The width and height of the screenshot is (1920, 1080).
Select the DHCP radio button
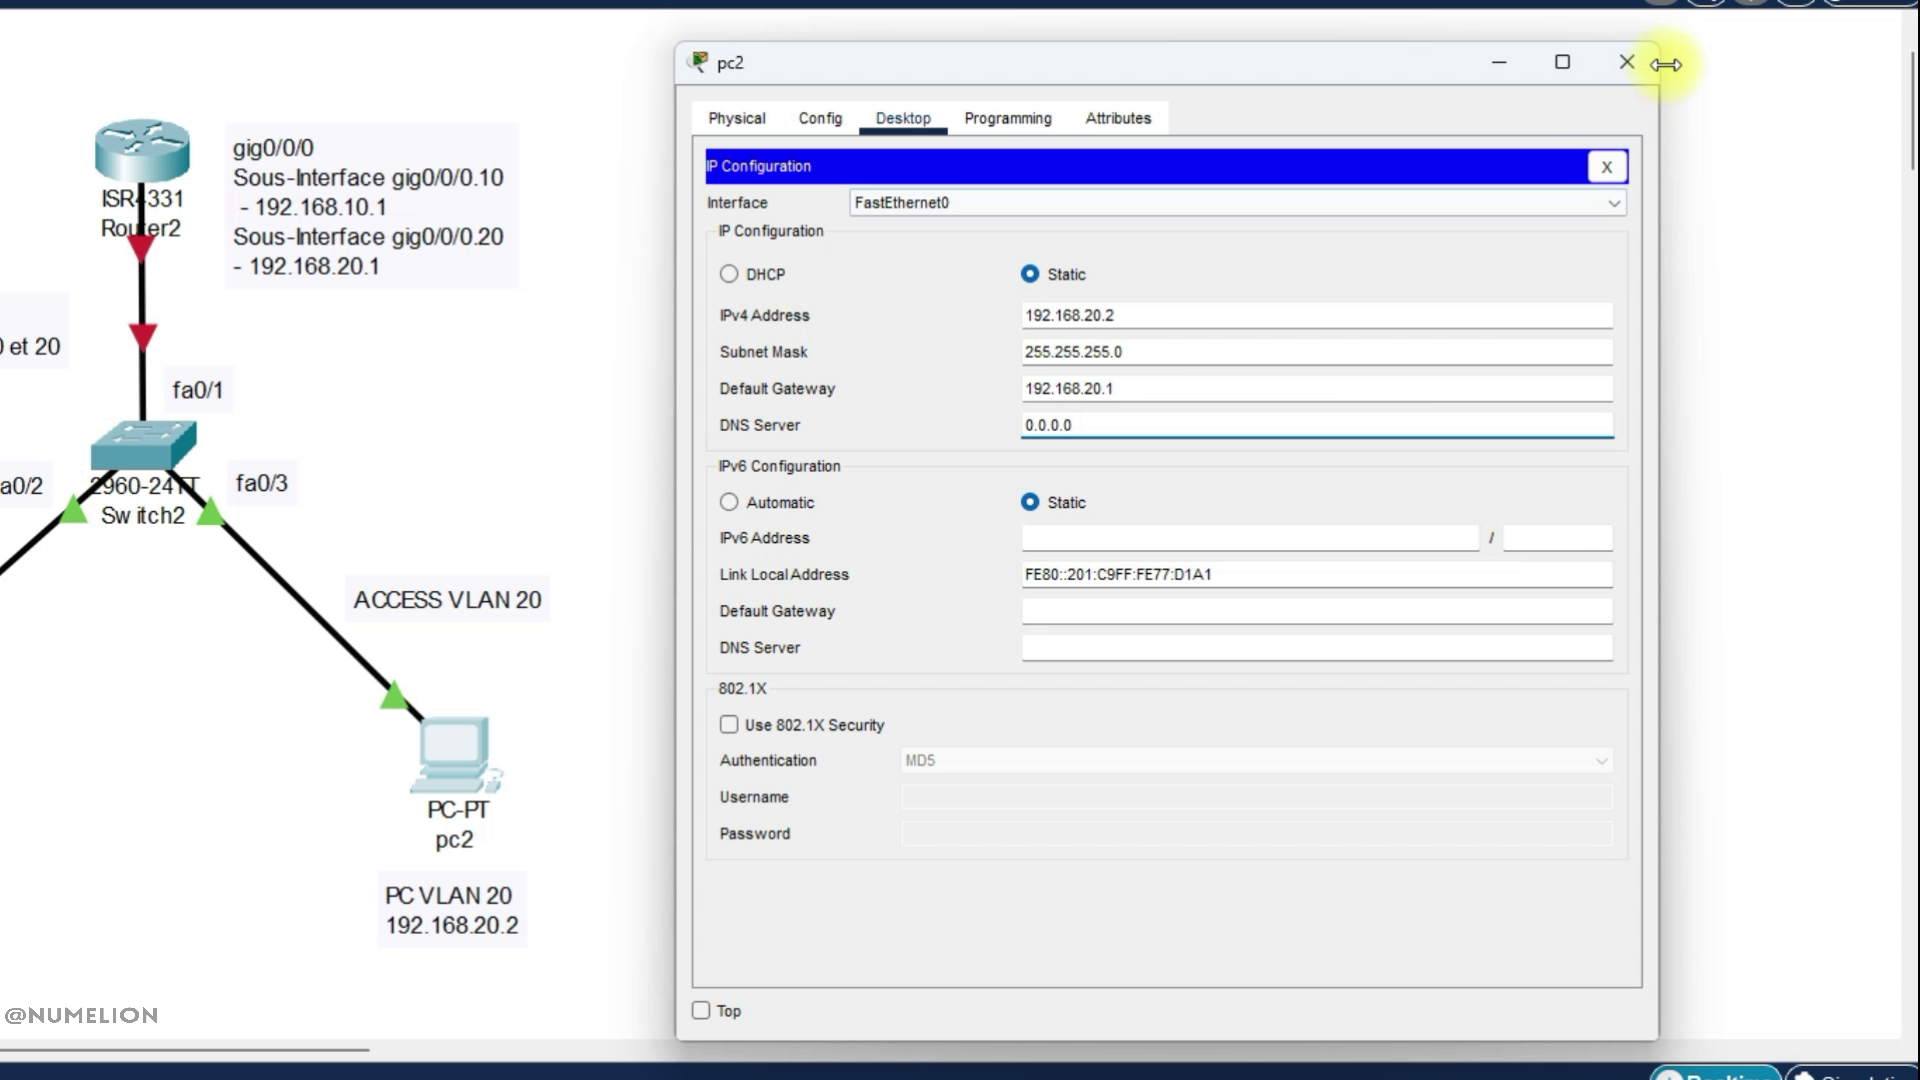(729, 273)
